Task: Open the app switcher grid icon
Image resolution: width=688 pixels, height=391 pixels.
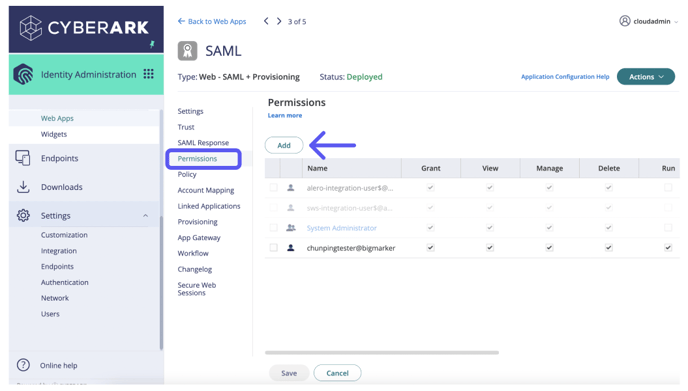Action: (148, 74)
